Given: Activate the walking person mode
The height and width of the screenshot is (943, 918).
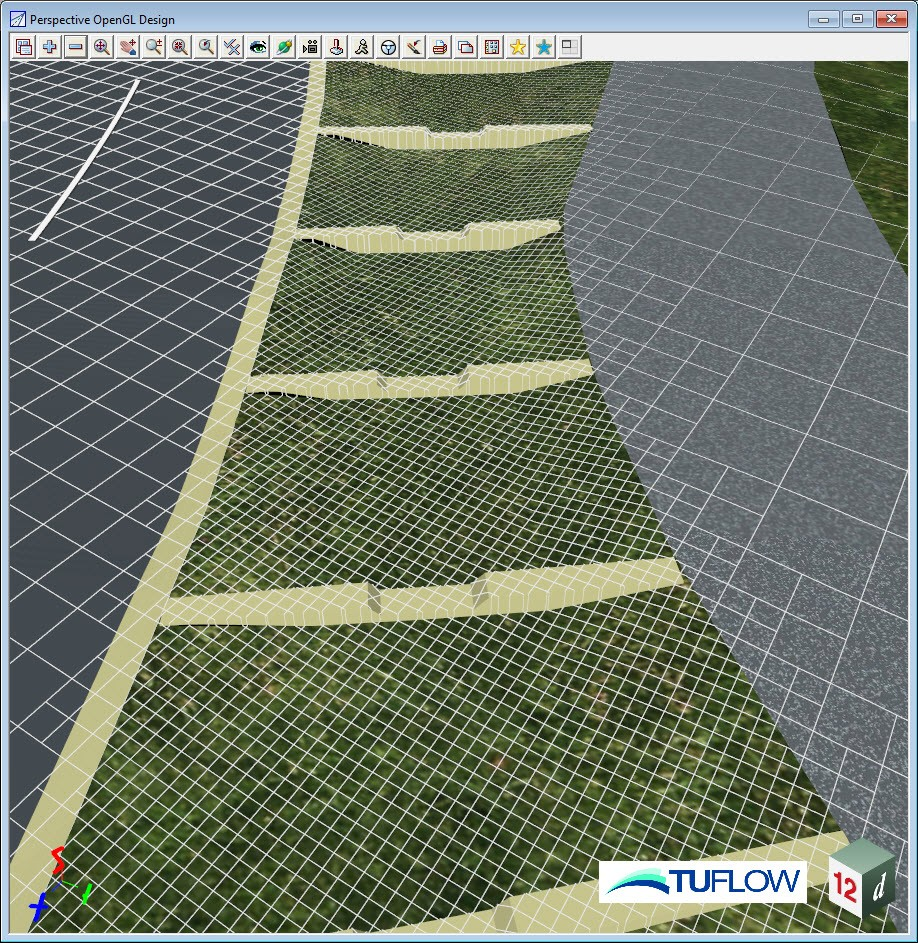Looking at the screenshot, I should [x=362, y=47].
